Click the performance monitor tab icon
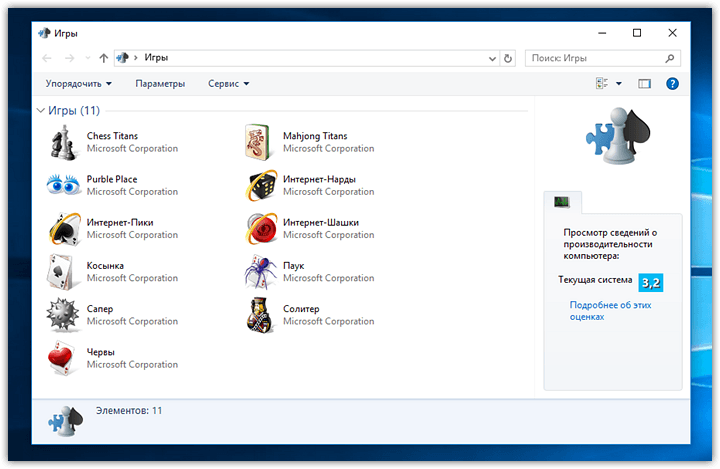Viewport: 720px width, 469px height. coord(562,202)
